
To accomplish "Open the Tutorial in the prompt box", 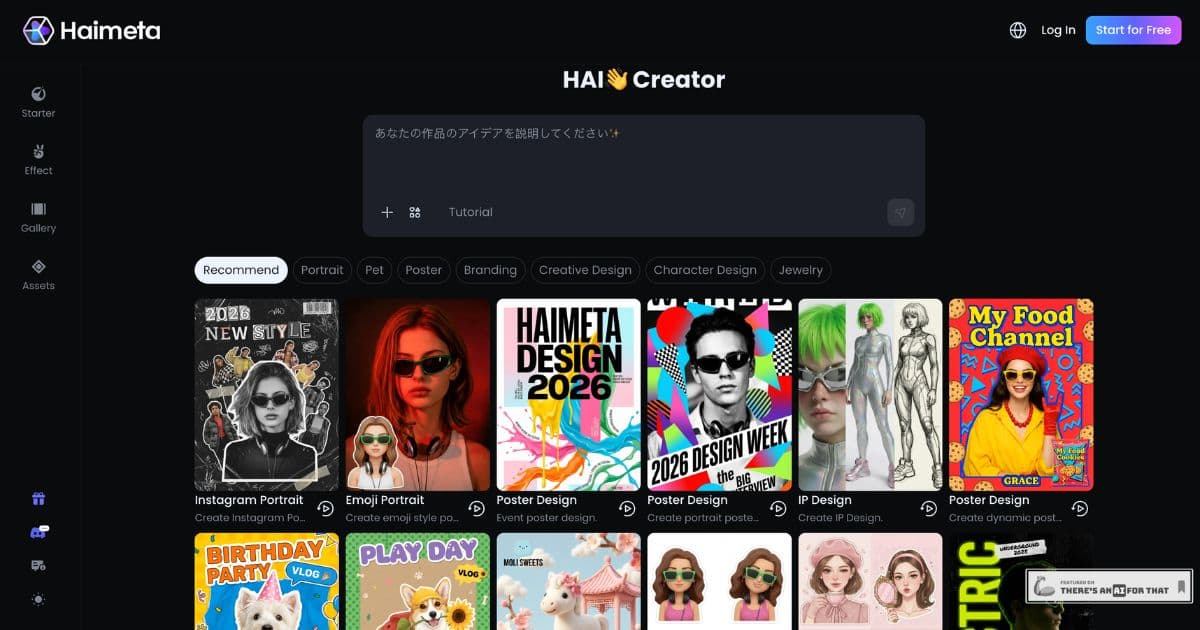I will tap(470, 212).
